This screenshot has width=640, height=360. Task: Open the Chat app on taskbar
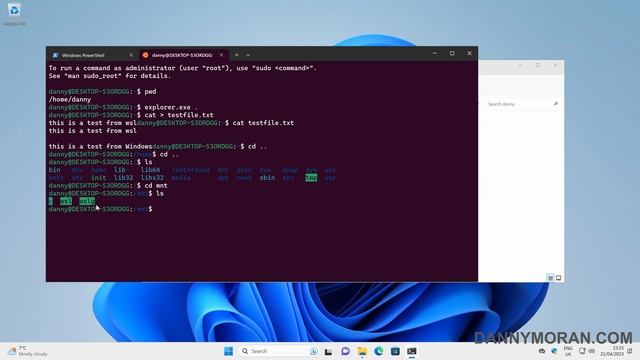[345, 351]
